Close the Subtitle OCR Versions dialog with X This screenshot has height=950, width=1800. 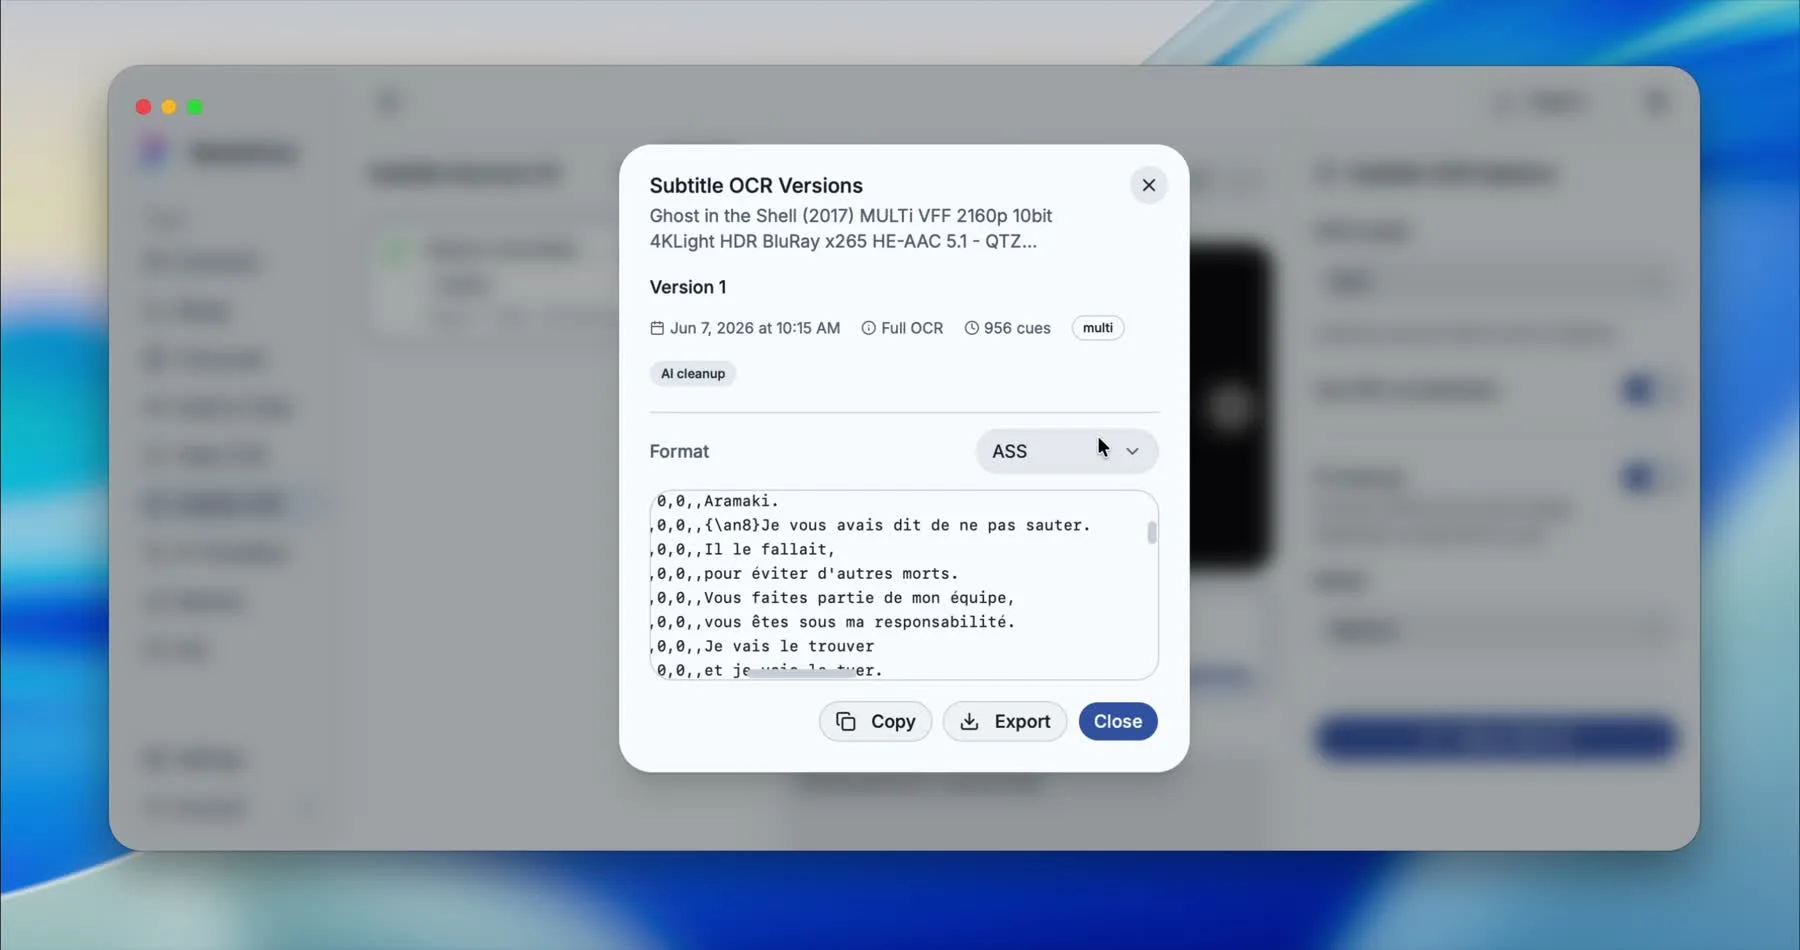[x=1148, y=185]
